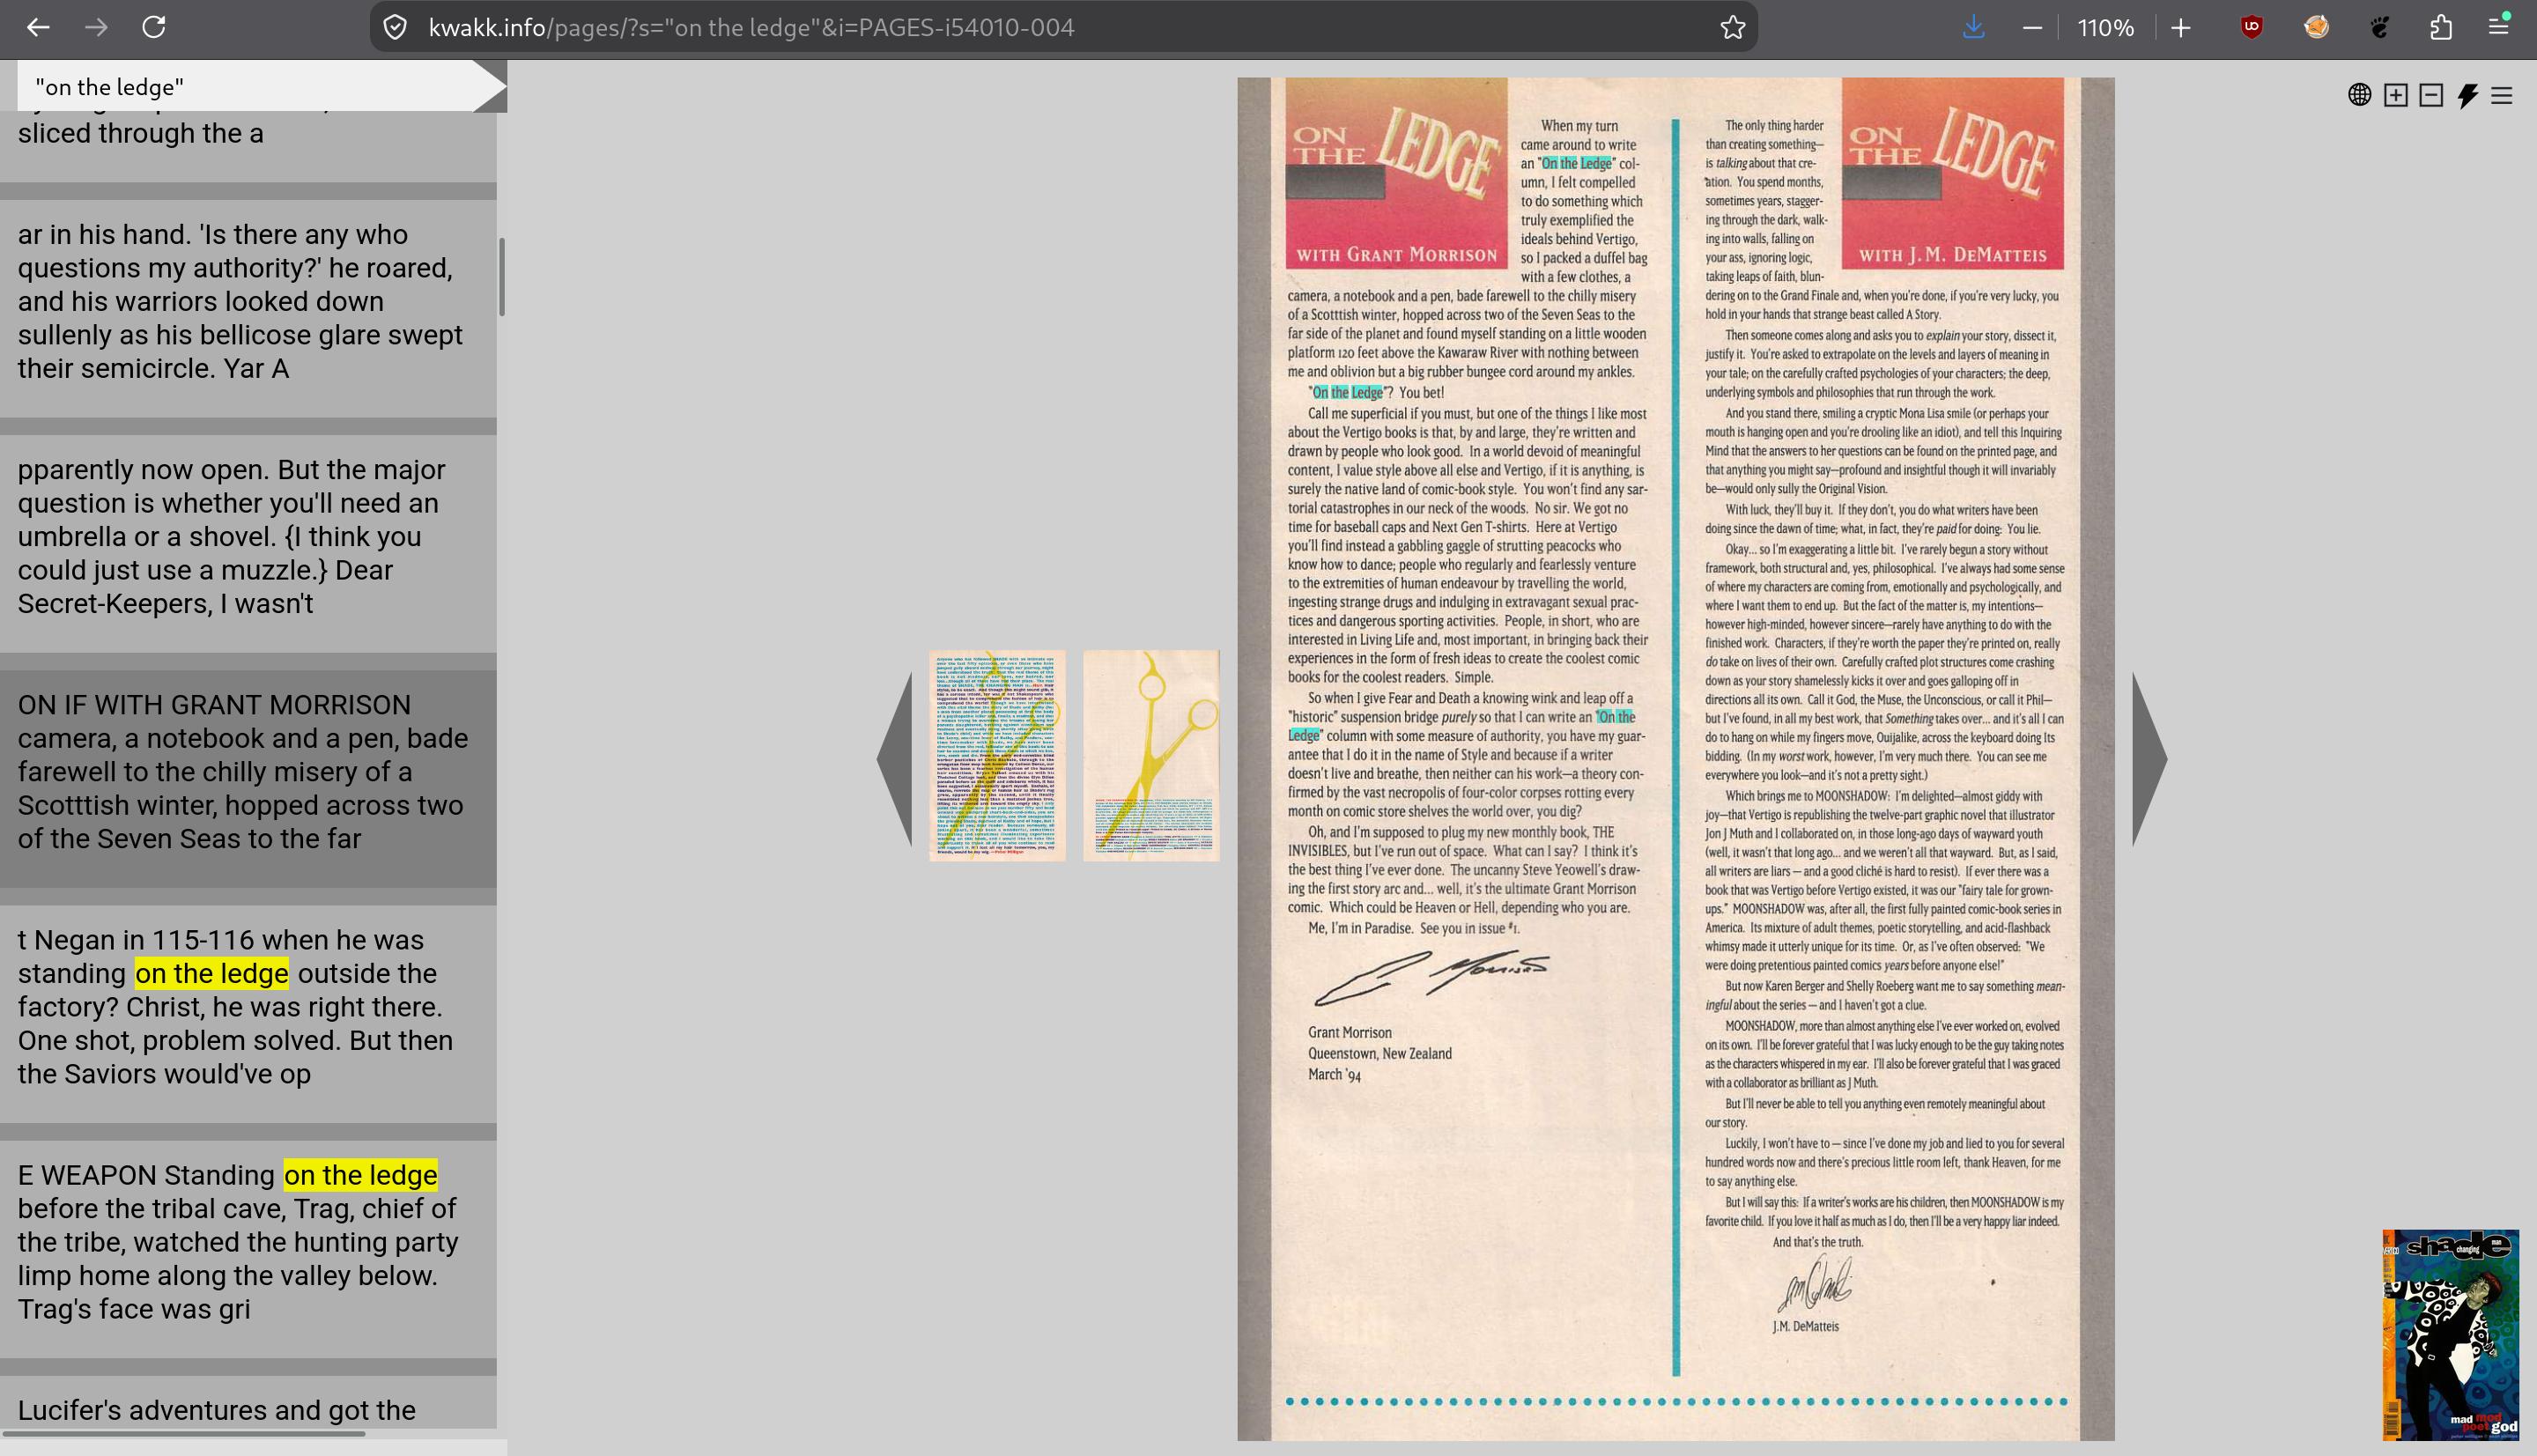Click the "Queenstown, New Zealand" line
2537x1456 pixels.
click(1380, 1054)
